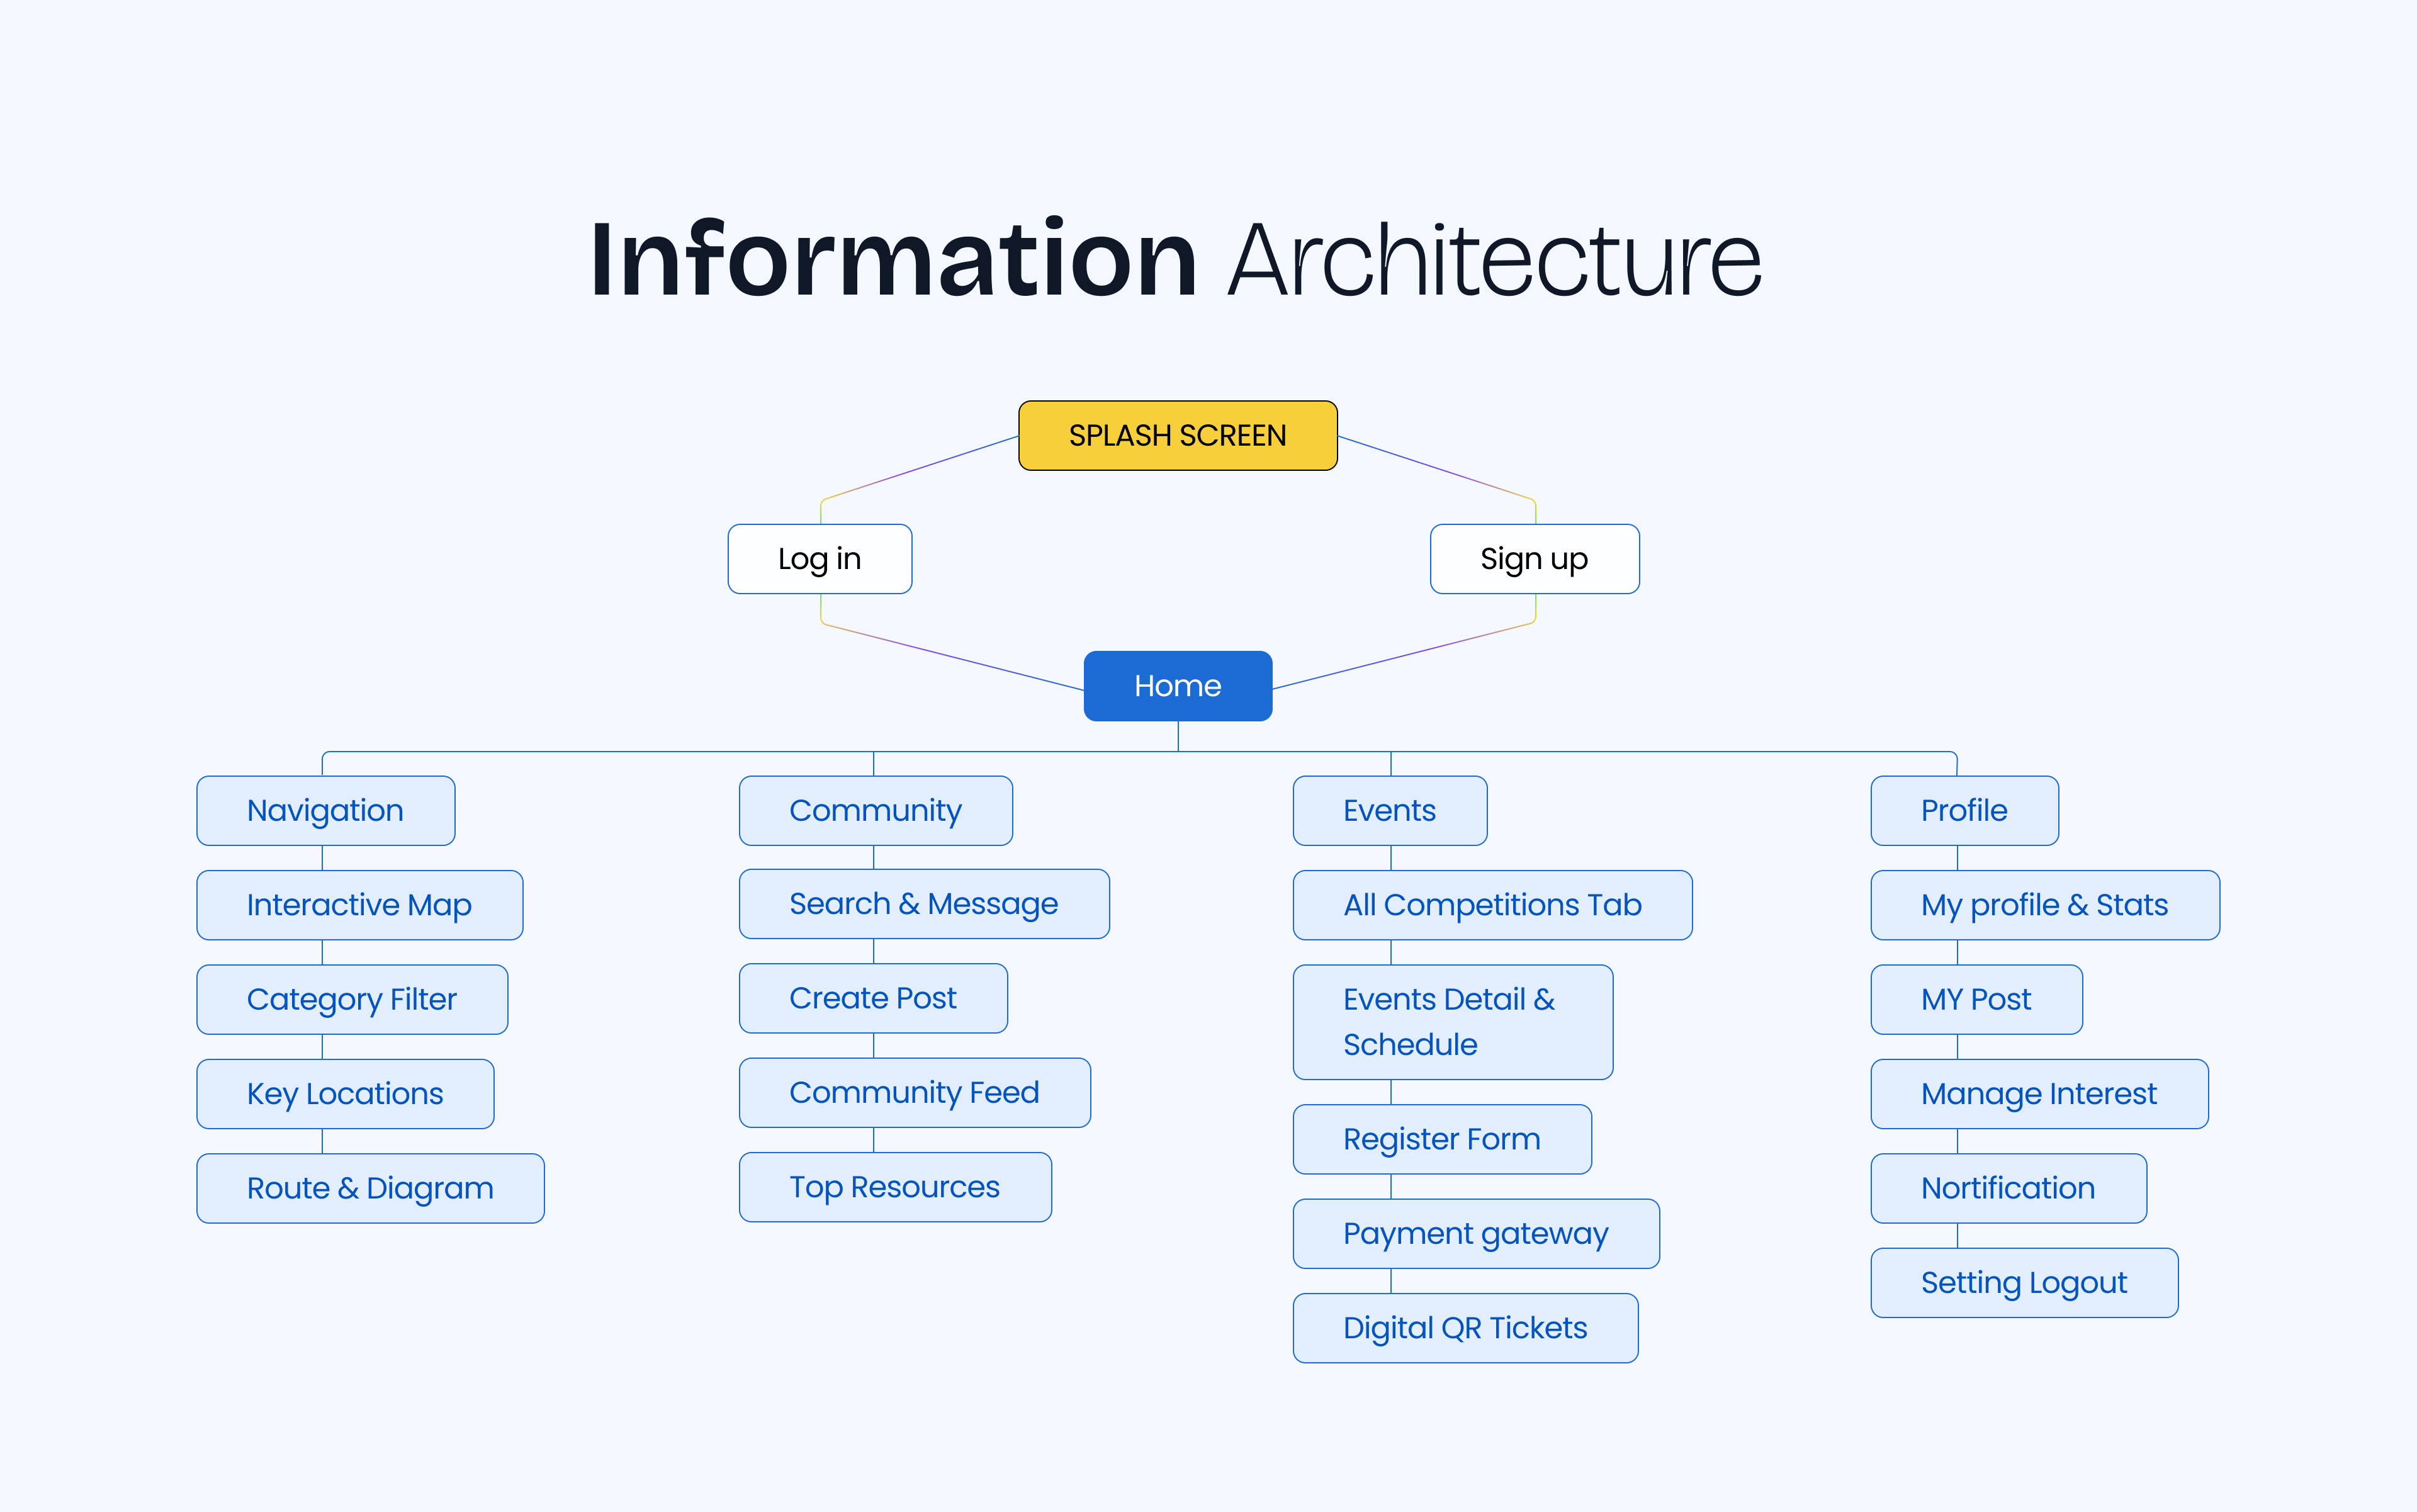Select the Sign up box

tap(1534, 559)
